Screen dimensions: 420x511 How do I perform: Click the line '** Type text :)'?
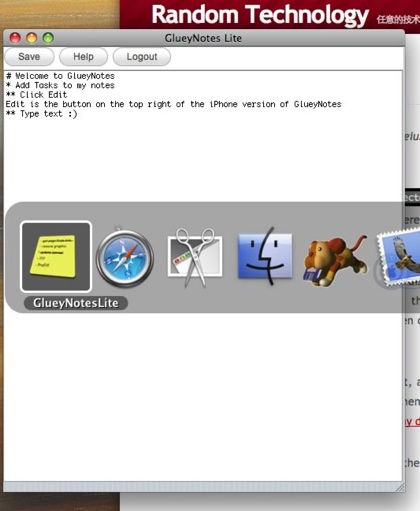click(41, 114)
